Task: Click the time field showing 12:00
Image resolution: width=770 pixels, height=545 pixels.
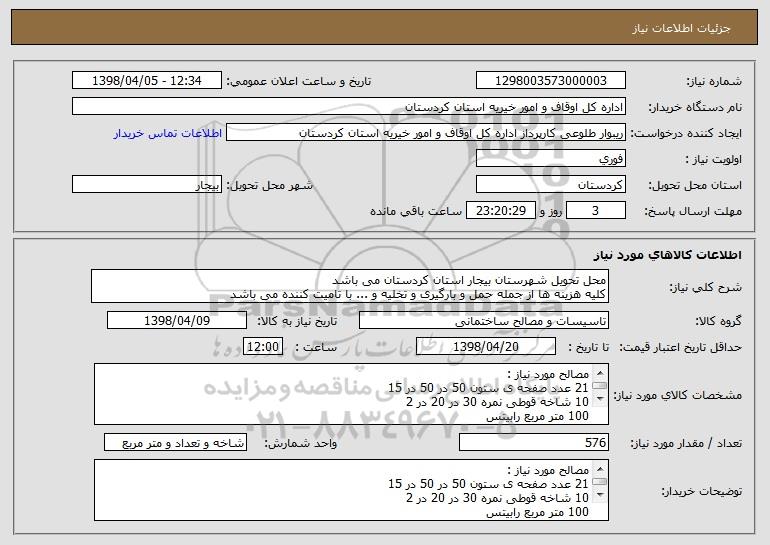Action: pos(263,347)
